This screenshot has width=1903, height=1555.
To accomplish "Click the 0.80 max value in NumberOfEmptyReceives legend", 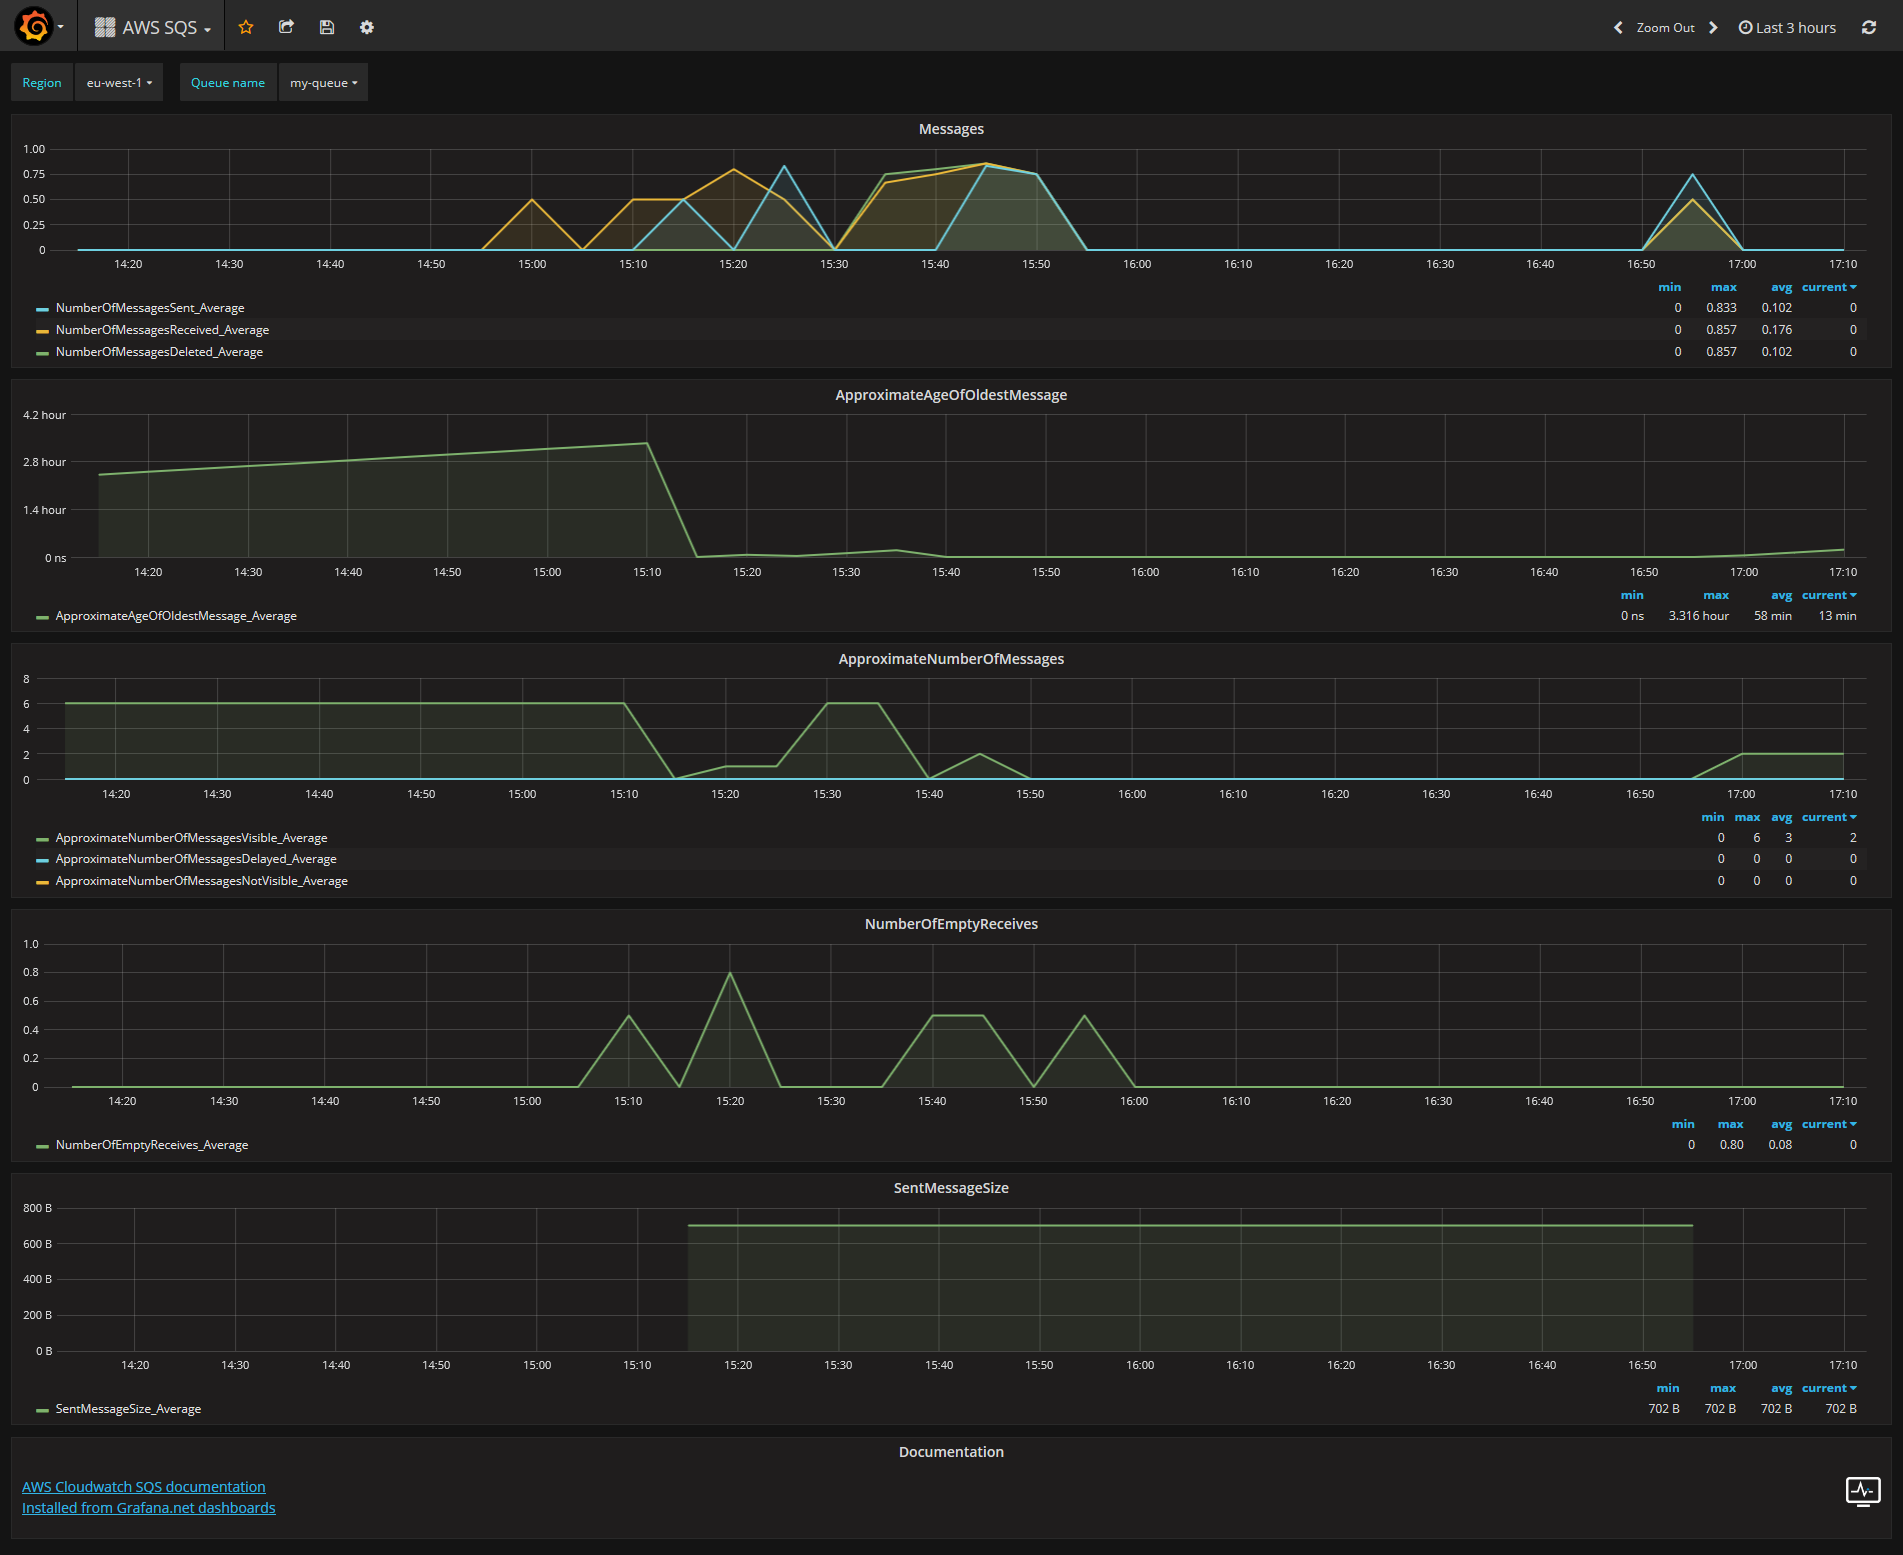I will [x=1731, y=1145].
